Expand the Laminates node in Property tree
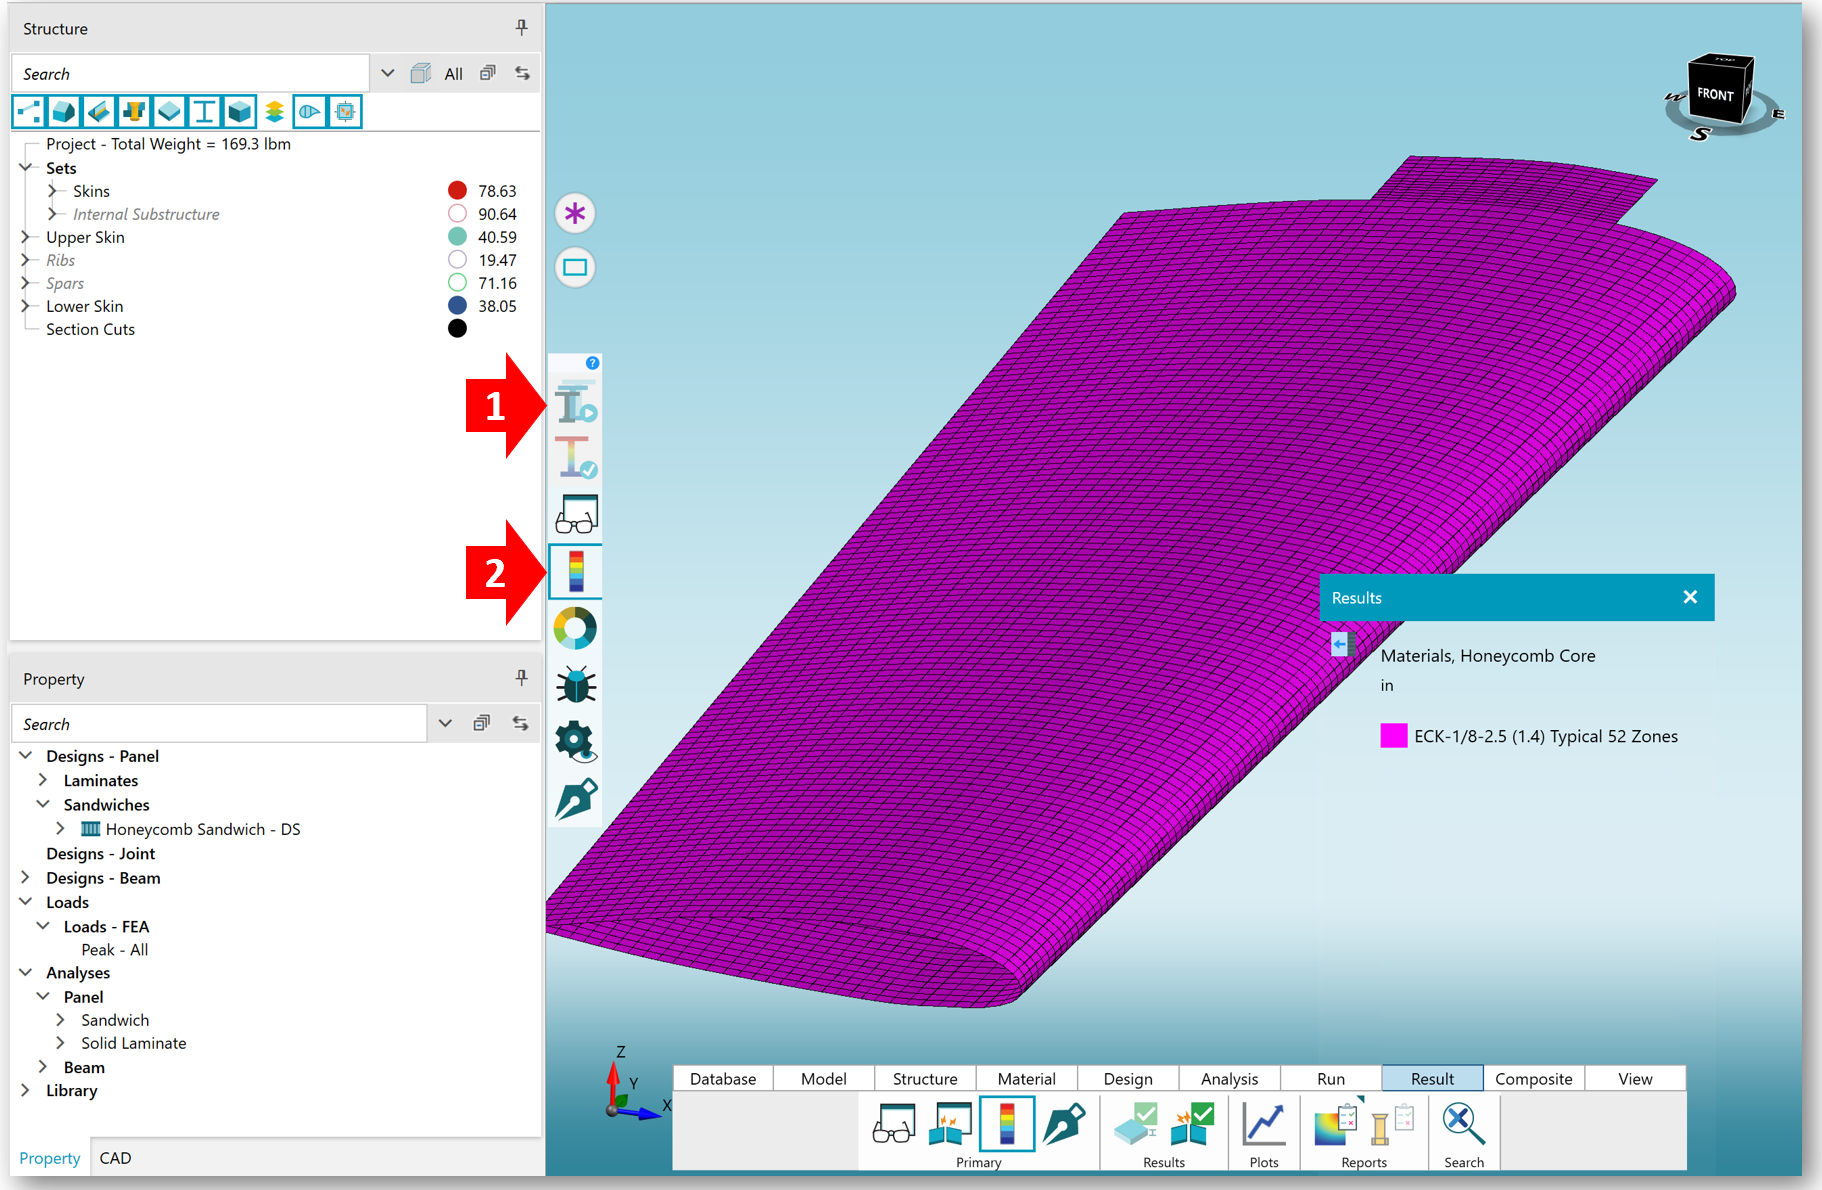This screenshot has height=1190, width=1822. click(x=43, y=780)
